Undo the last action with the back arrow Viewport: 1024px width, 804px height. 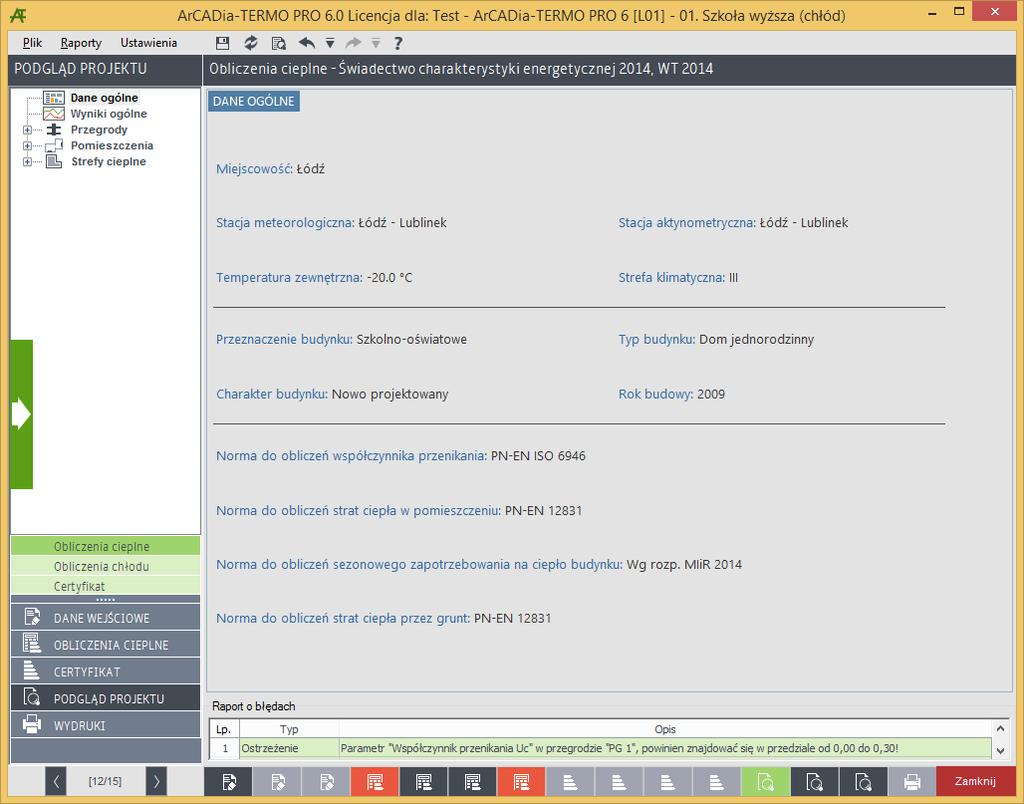tap(306, 43)
